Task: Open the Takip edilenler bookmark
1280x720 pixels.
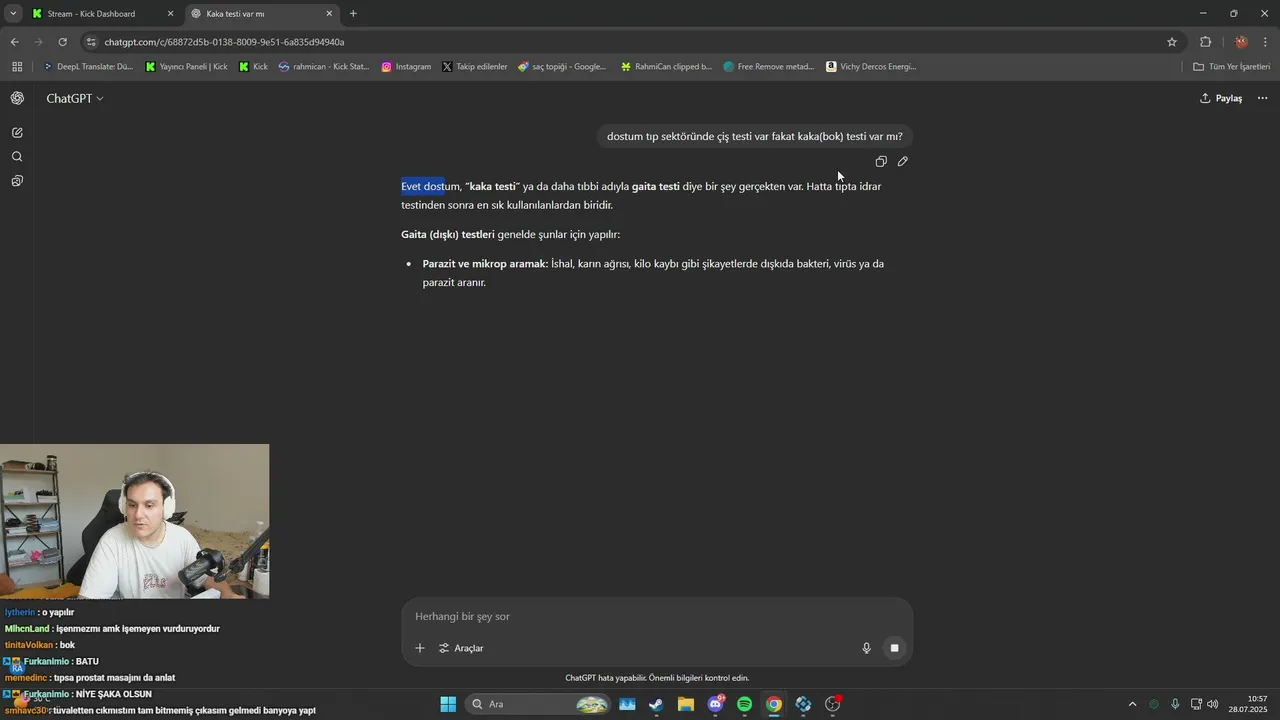Action: pos(474,67)
